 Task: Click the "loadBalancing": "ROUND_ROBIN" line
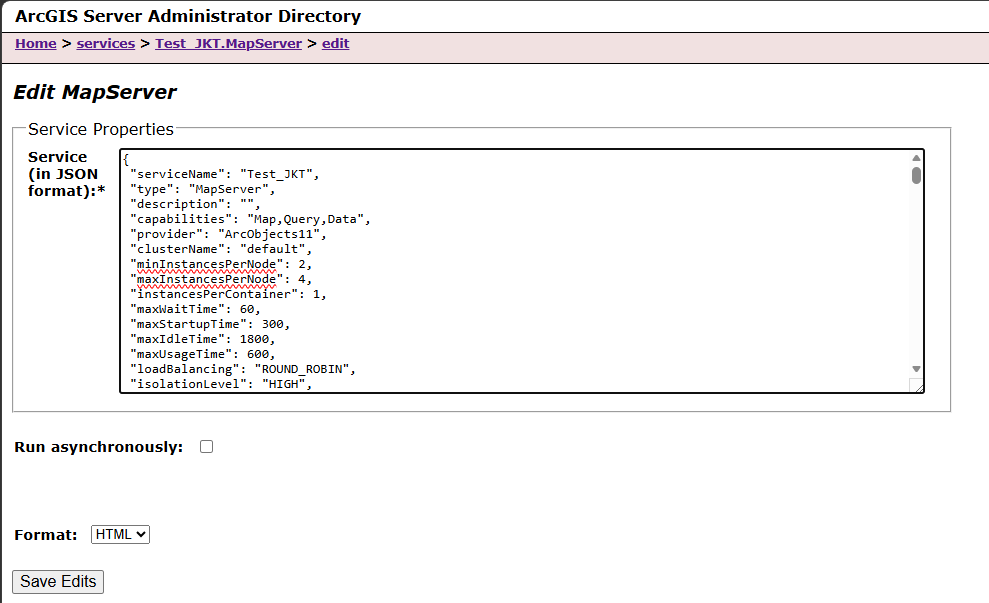tap(243, 370)
